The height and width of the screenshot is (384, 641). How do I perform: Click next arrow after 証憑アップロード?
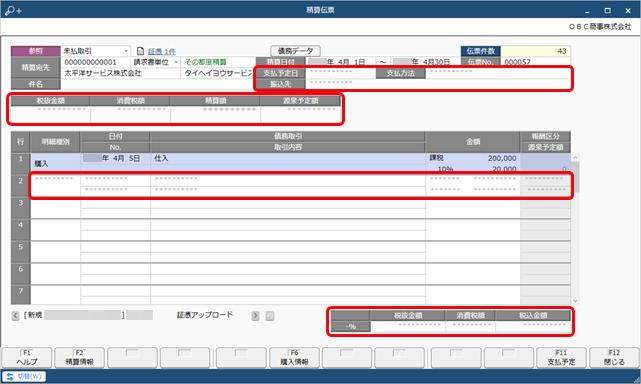click(x=256, y=316)
